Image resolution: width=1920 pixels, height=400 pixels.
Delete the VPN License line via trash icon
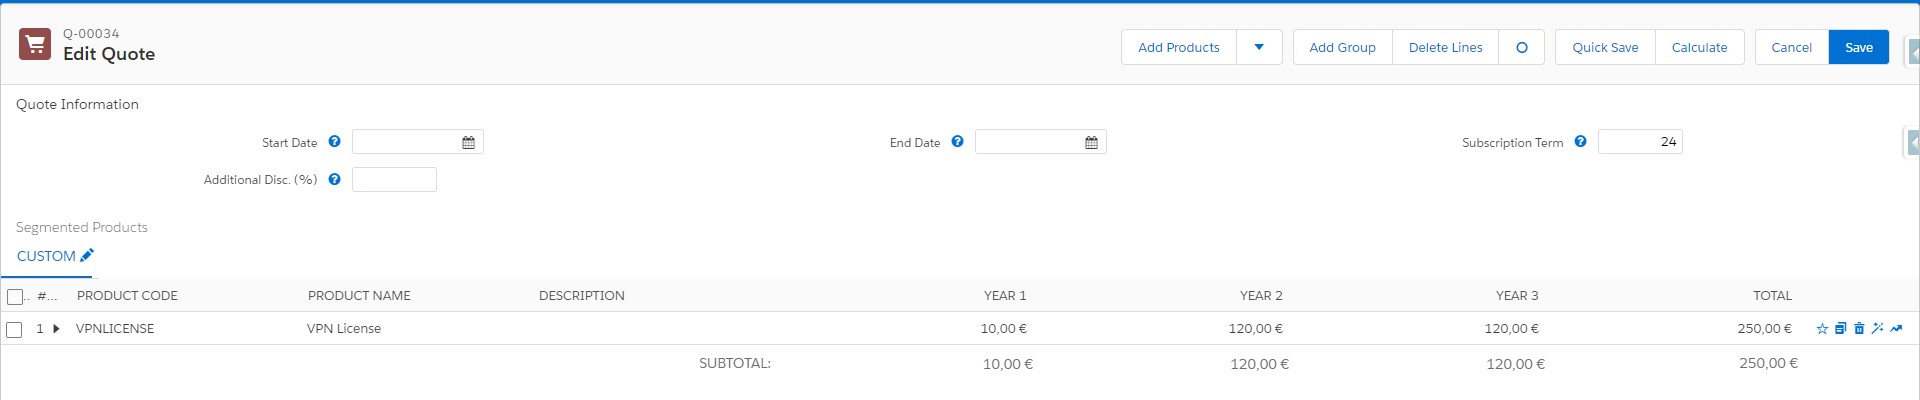1859,329
